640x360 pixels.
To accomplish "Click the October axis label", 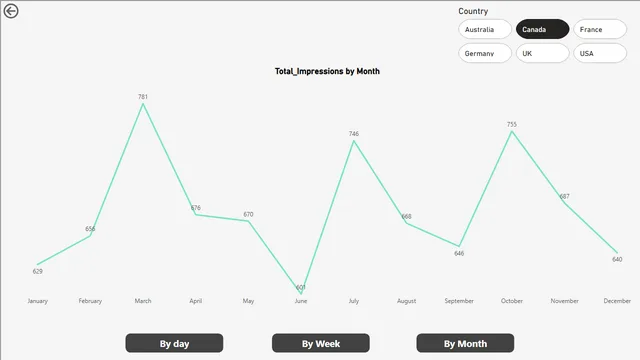I will pyautogui.click(x=512, y=301).
